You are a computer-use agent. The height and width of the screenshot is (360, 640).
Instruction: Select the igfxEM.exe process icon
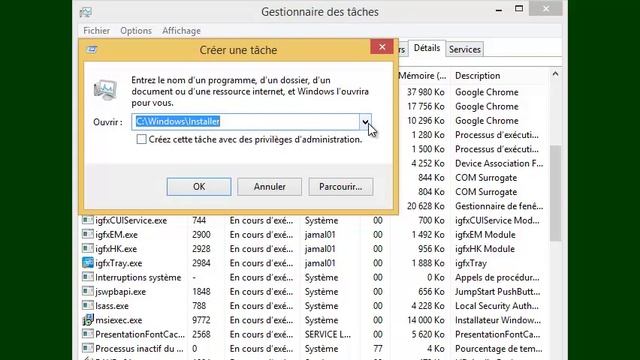(x=87, y=235)
